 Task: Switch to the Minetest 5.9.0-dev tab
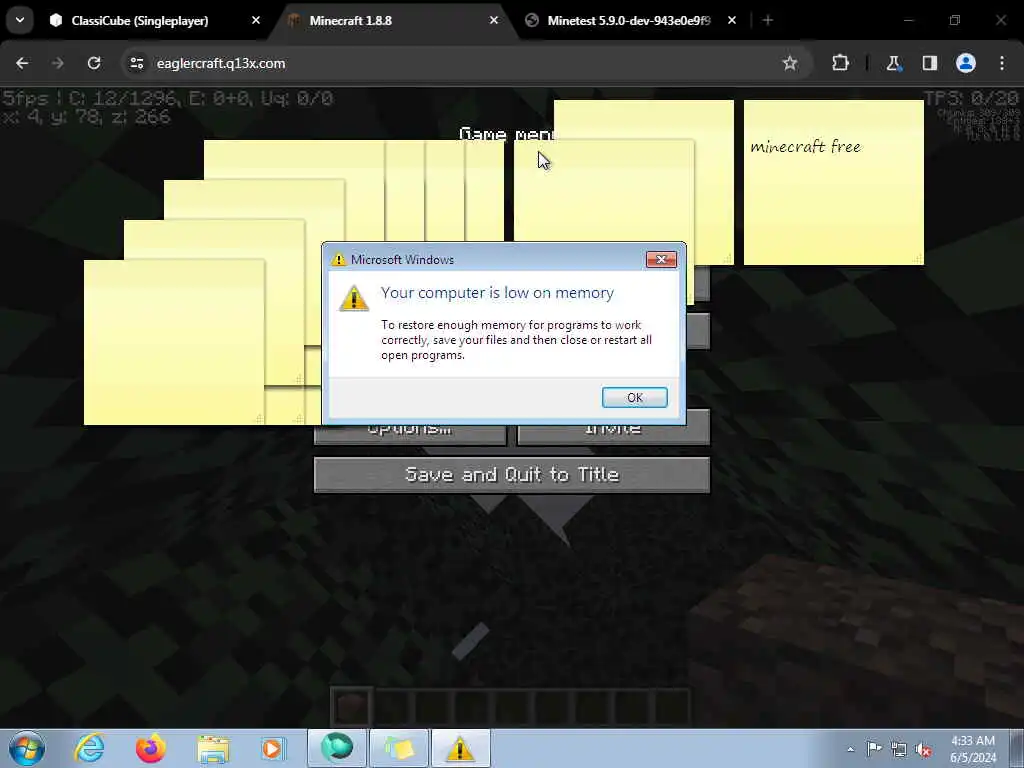click(630, 20)
